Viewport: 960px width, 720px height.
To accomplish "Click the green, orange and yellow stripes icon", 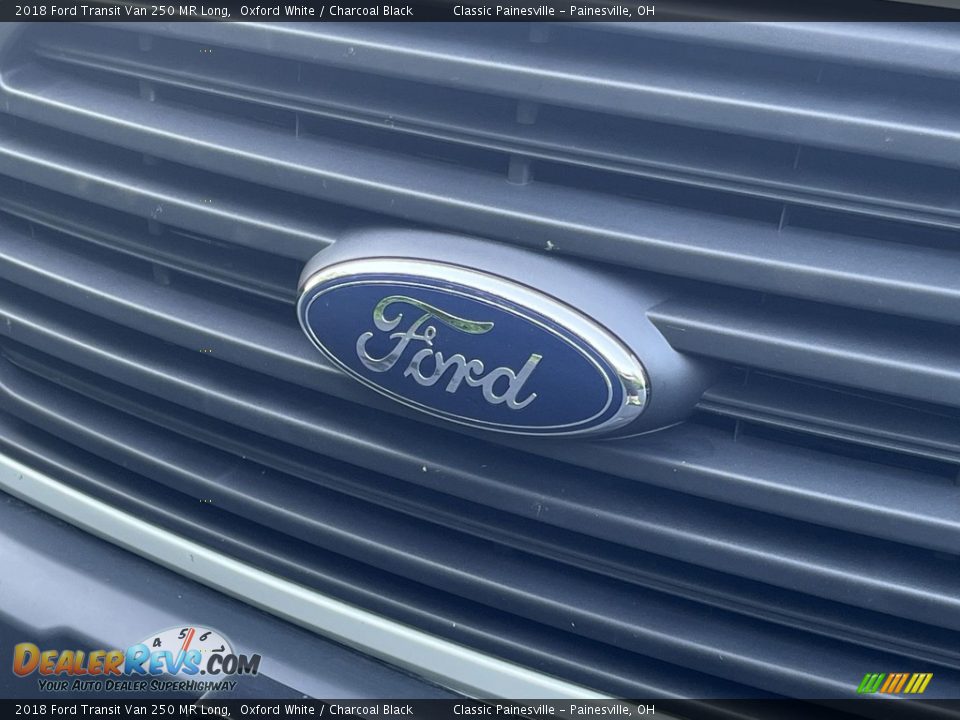I will pyautogui.click(x=894, y=683).
